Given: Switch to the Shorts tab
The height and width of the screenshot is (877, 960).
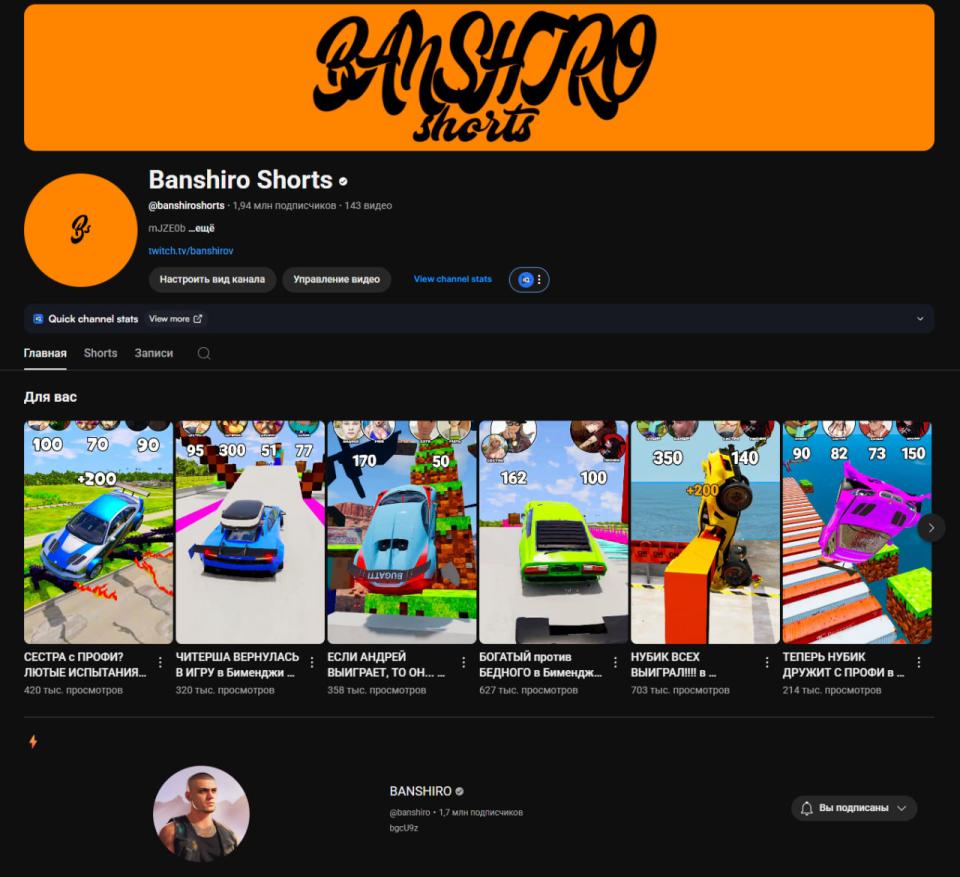Looking at the screenshot, I should pos(100,353).
